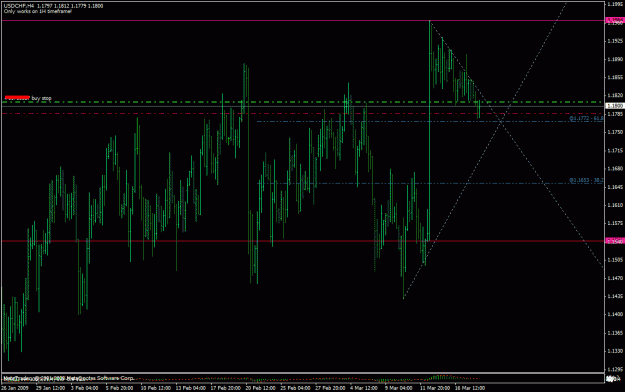Click the '20 Feb 12:00' time axis label
This screenshot has width=625, height=392.
[261, 388]
